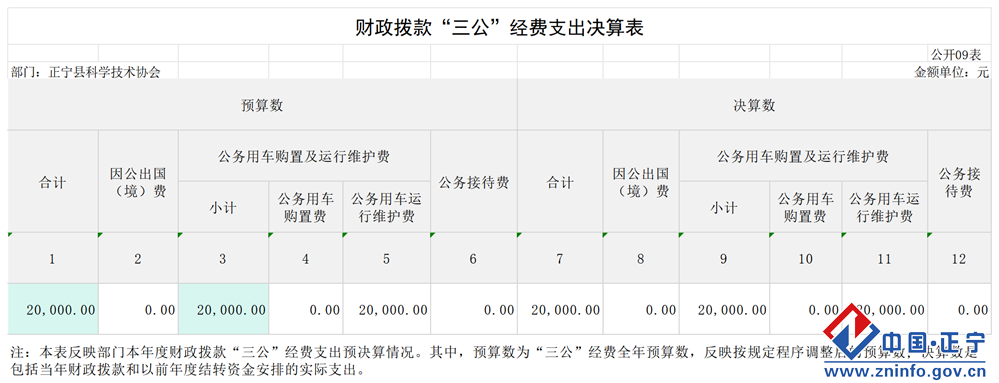Select 公务用车购置及运行维护费 header under 决算数
This screenshot has height=383, width=999.
click(x=803, y=156)
